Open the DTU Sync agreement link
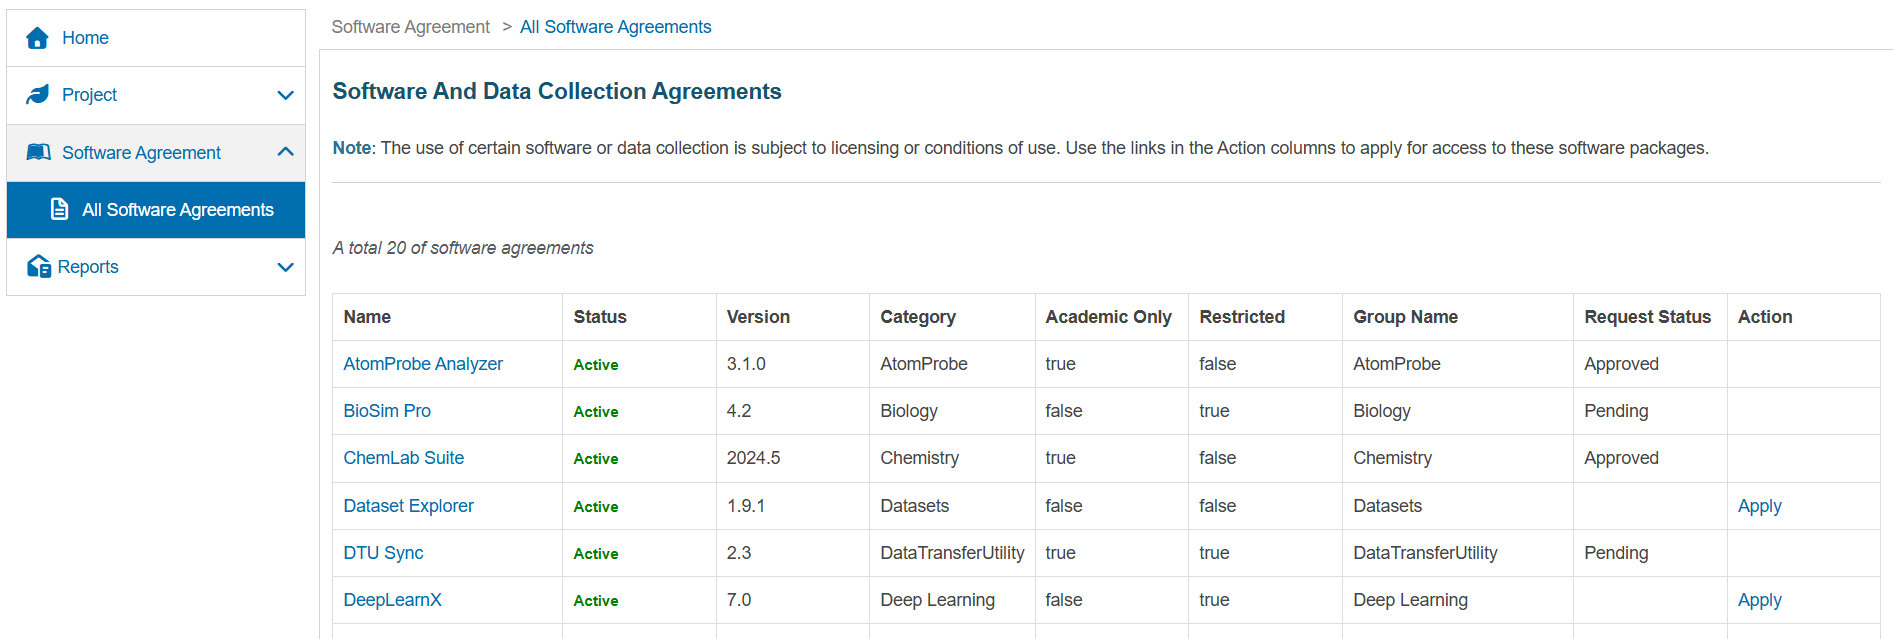Image resolution: width=1894 pixels, height=639 pixels. [383, 553]
